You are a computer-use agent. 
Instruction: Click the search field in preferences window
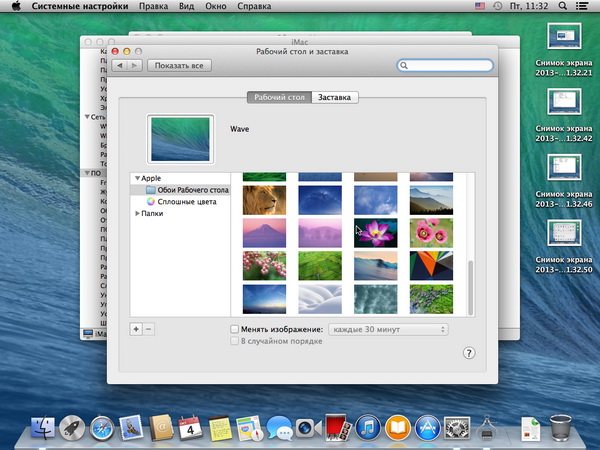pyautogui.click(x=445, y=65)
